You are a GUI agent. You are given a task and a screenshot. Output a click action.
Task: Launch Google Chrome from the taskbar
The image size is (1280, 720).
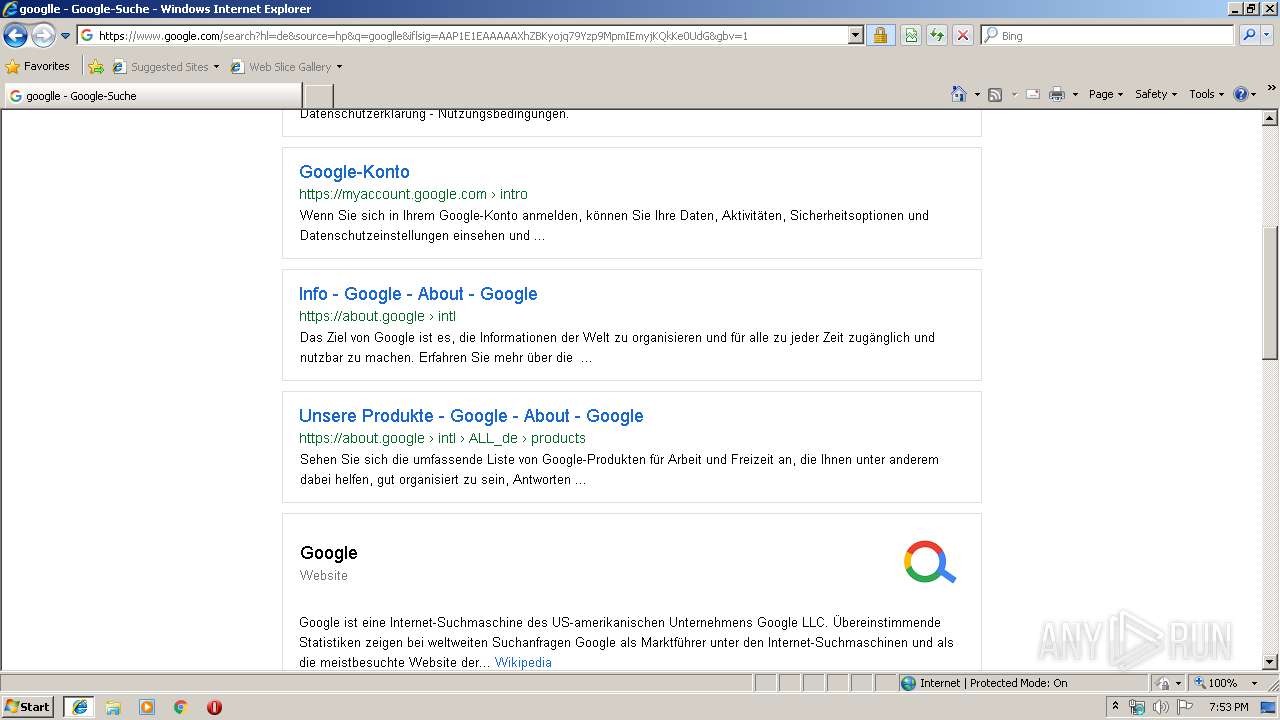point(180,707)
